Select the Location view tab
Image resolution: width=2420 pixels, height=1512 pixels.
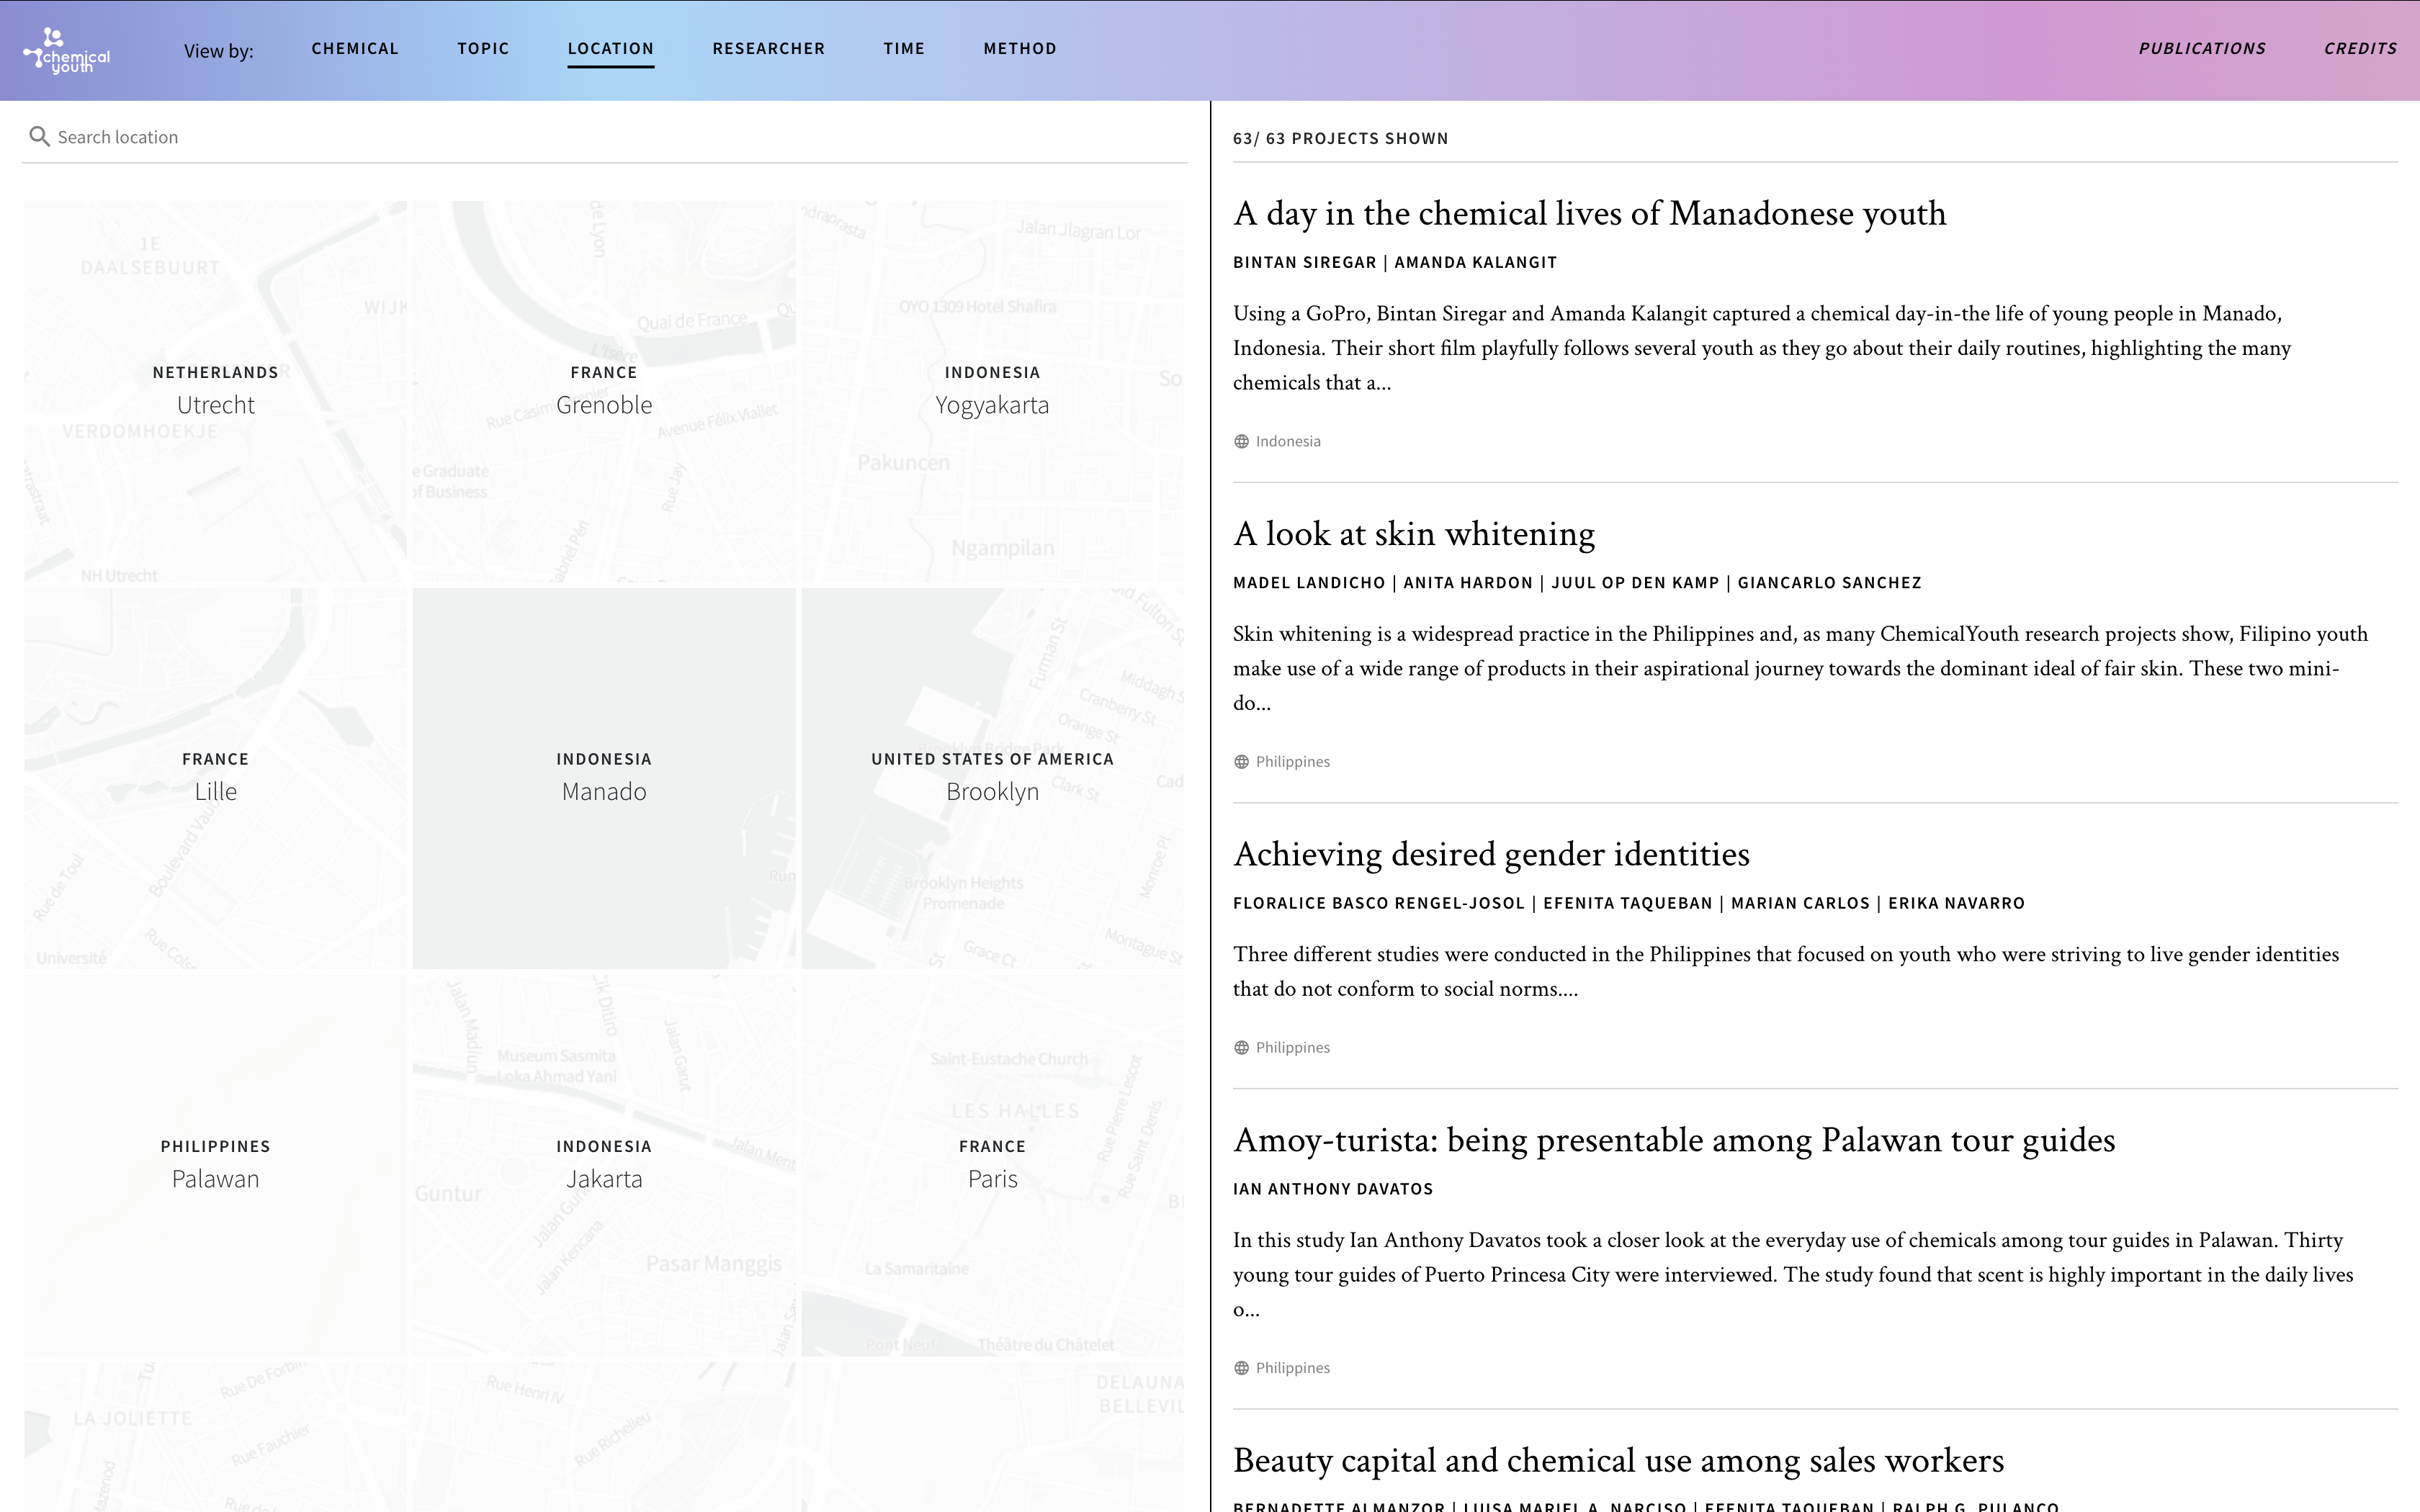pyautogui.click(x=611, y=48)
